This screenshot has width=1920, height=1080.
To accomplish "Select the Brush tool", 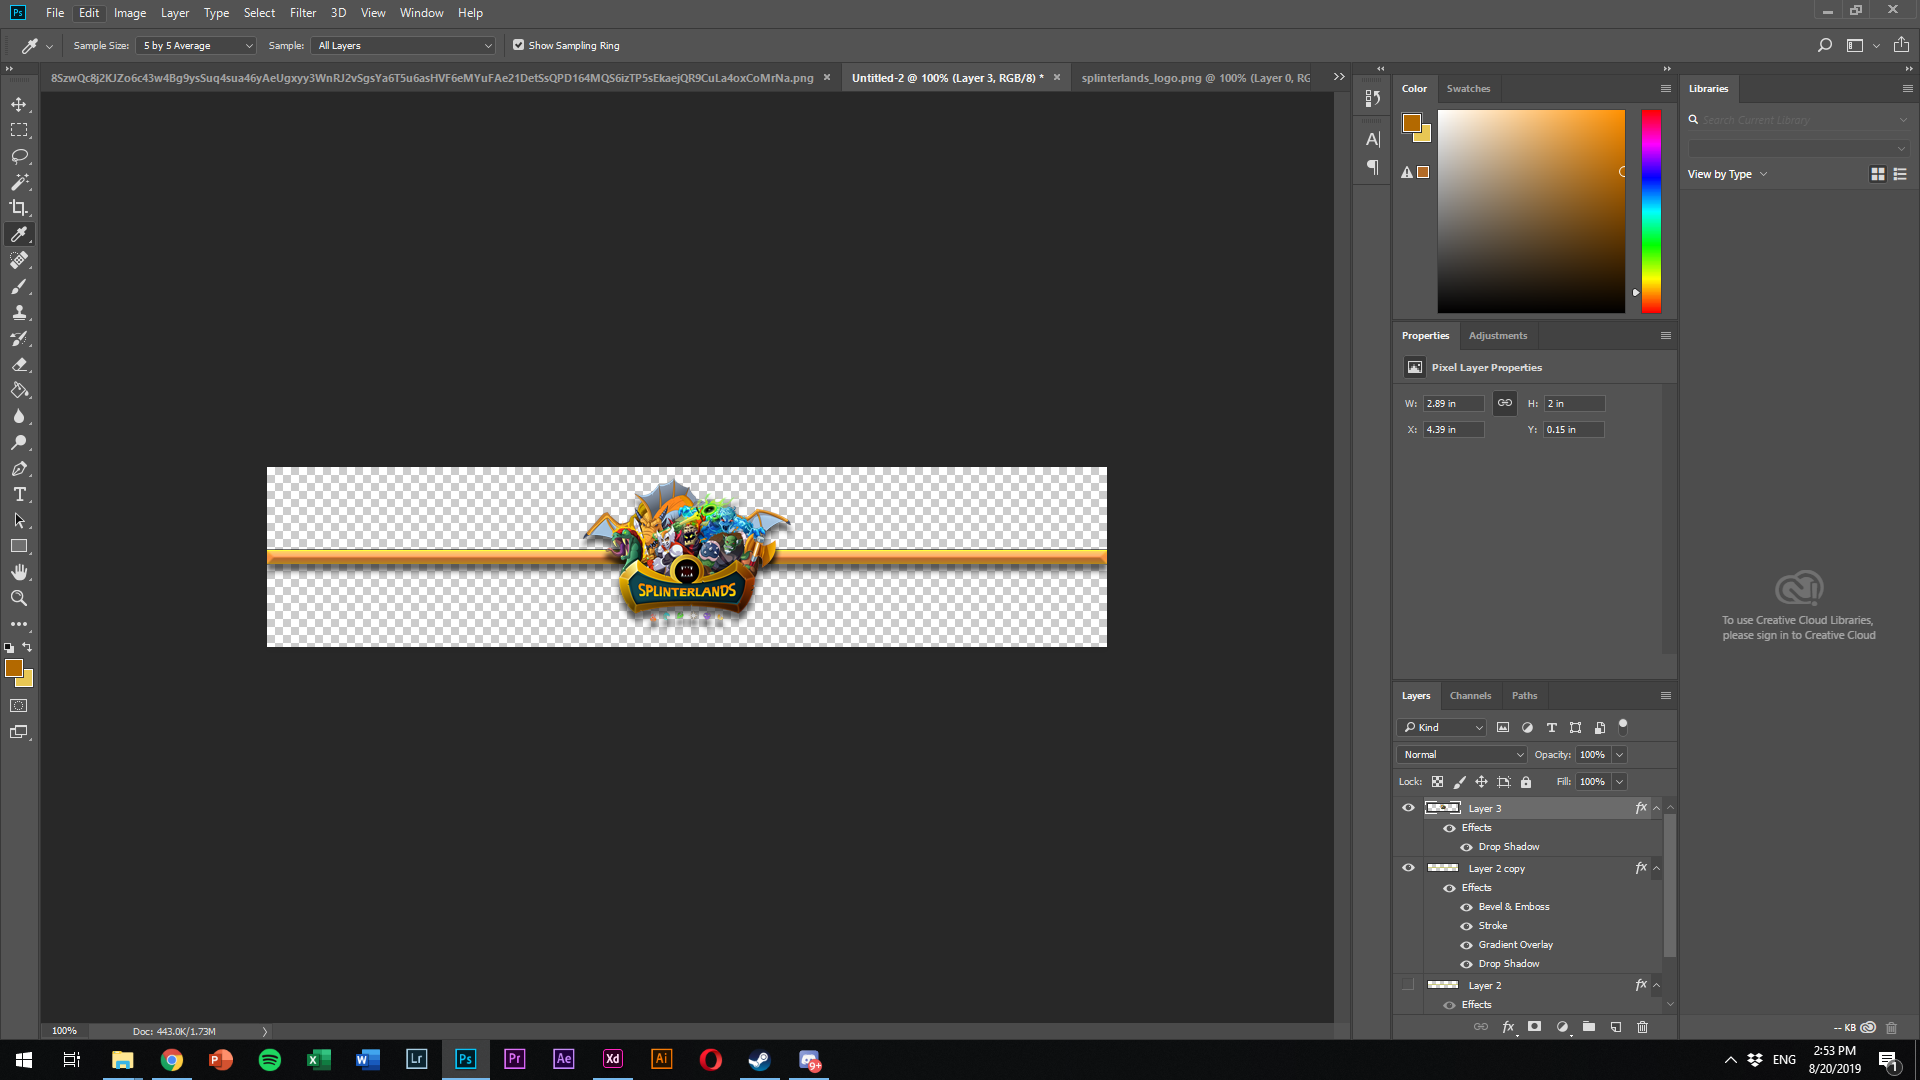I will point(19,286).
